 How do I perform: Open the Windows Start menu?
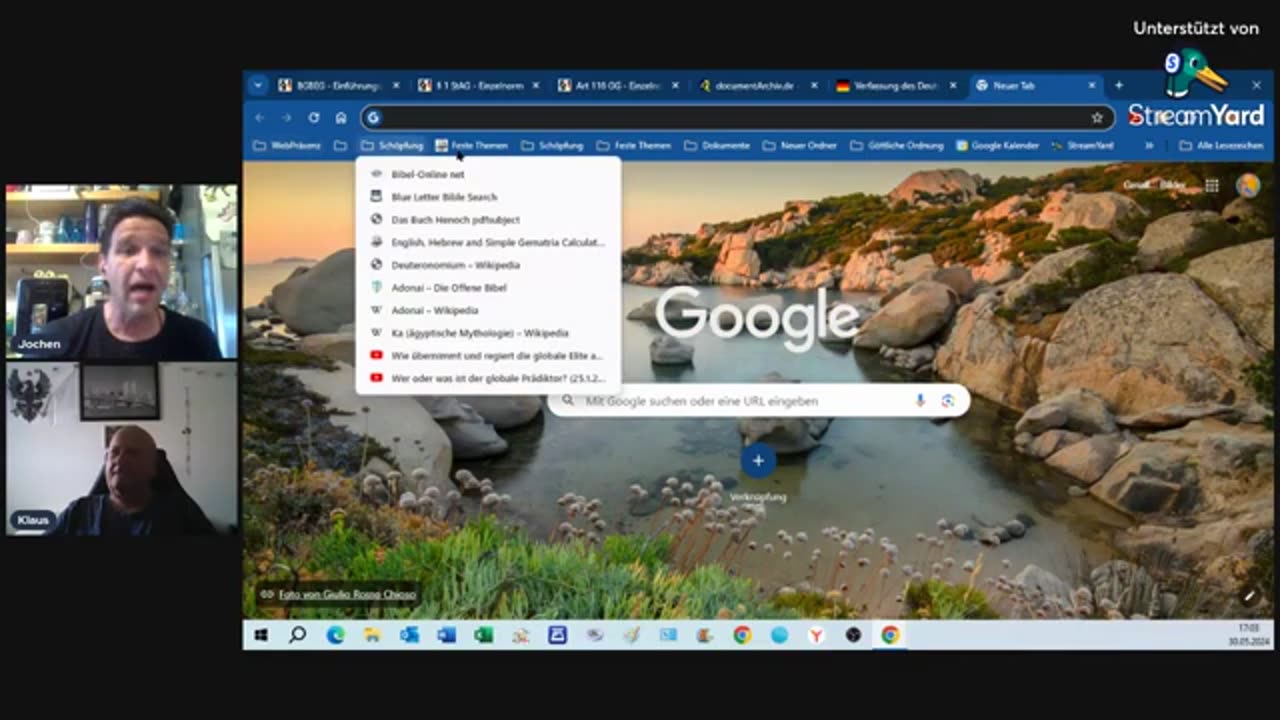point(261,635)
